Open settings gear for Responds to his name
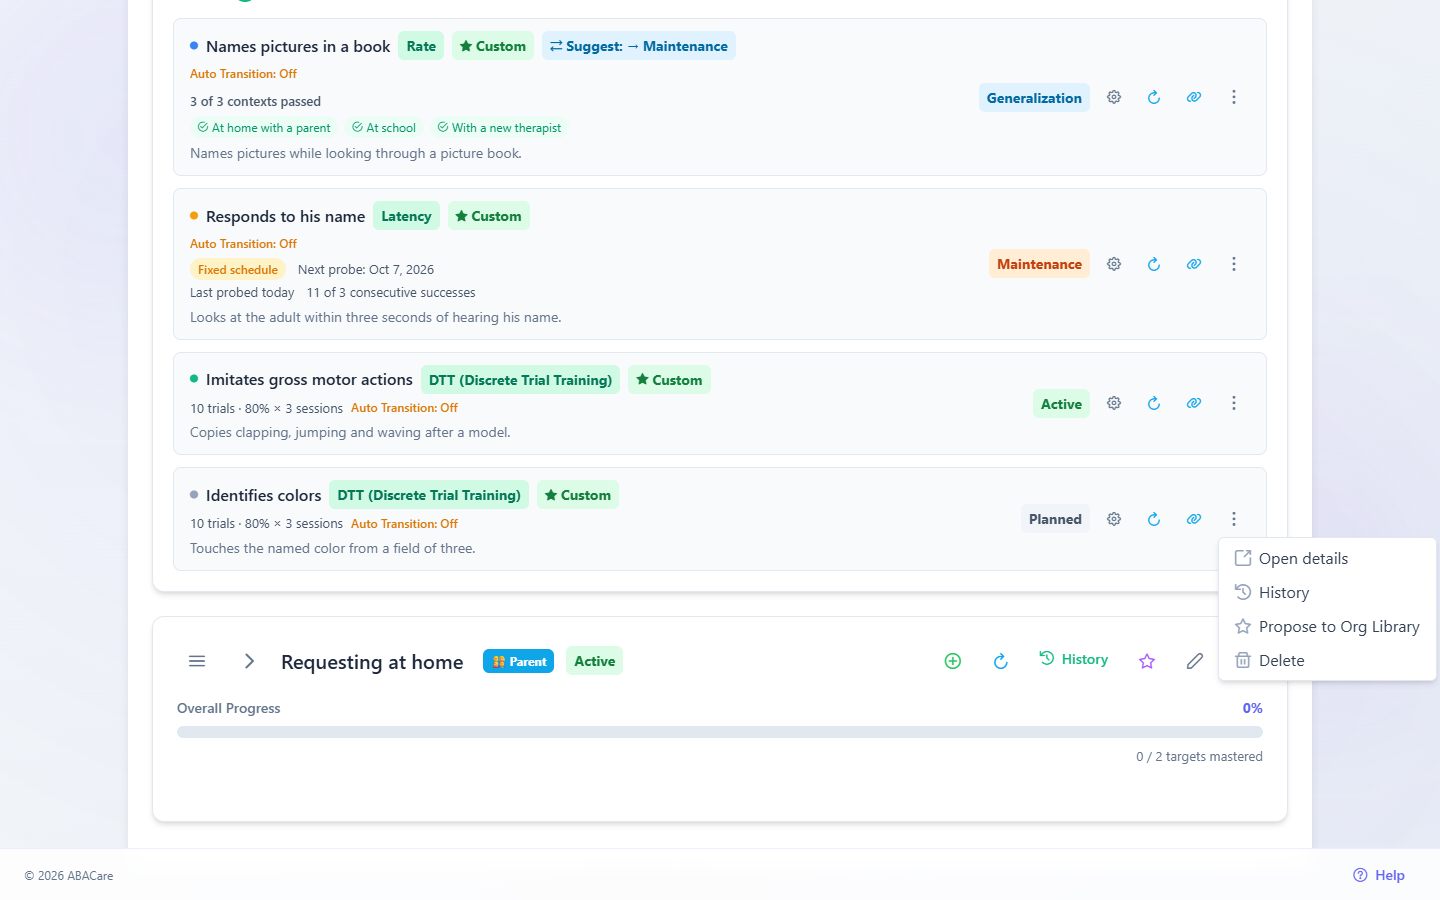Image resolution: width=1440 pixels, height=900 pixels. coord(1114,264)
